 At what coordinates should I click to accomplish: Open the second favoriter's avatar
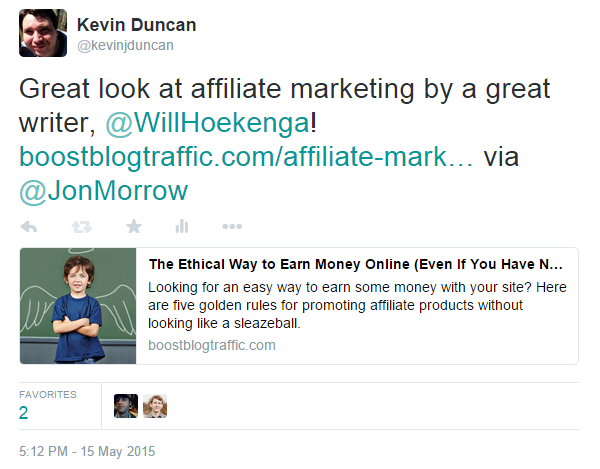(155, 406)
